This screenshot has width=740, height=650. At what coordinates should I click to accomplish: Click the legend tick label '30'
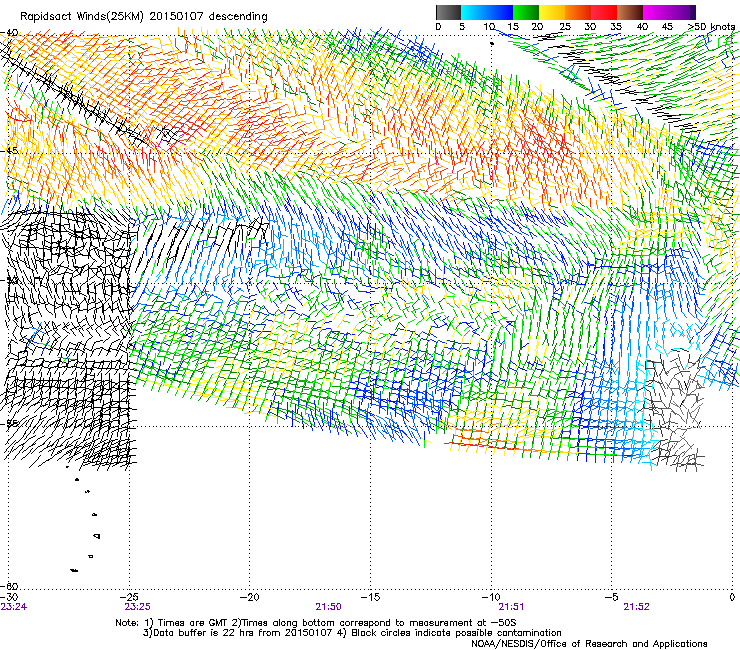[590, 27]
